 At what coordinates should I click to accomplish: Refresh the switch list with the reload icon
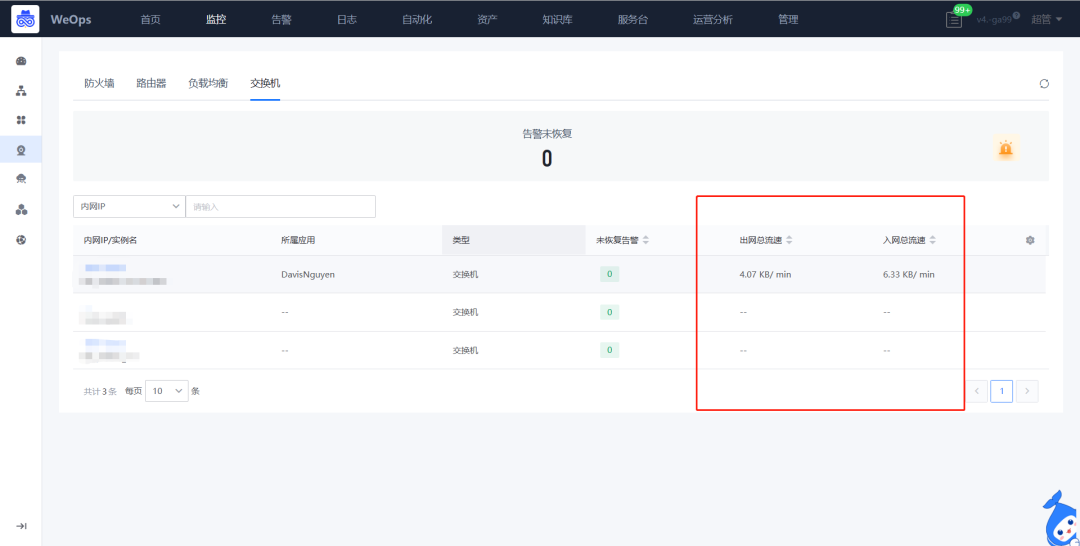coord(1044,84)
